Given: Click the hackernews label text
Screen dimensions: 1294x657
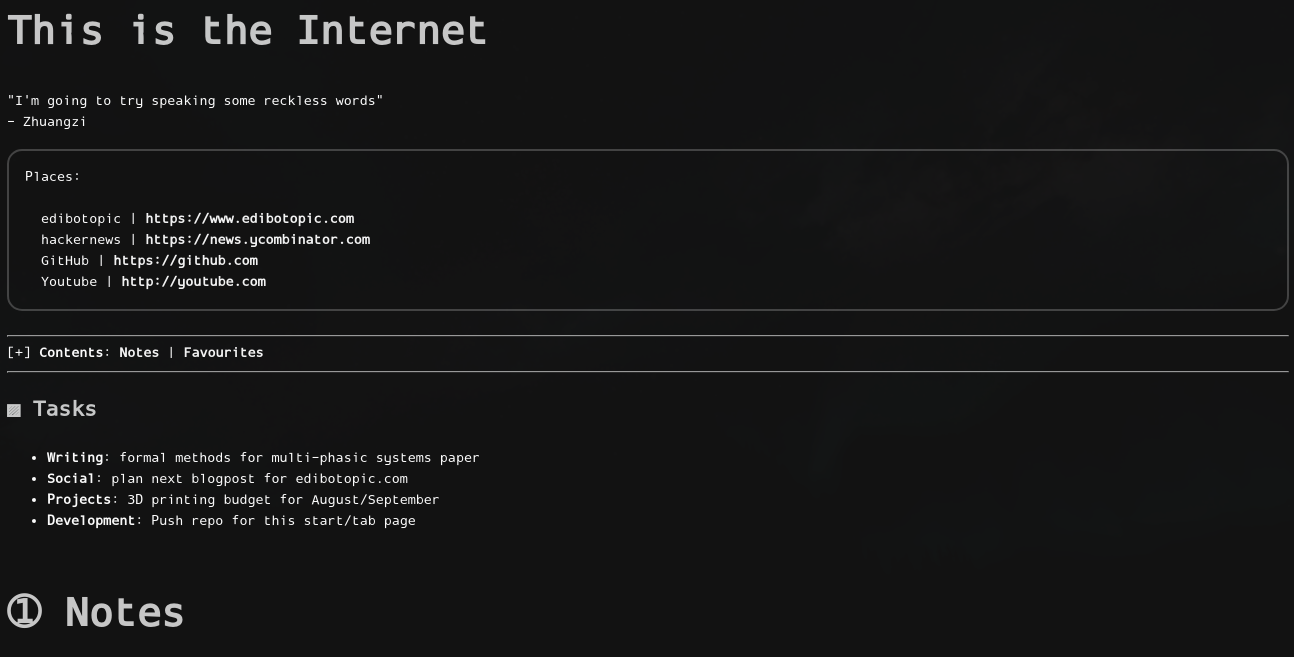Looking at the screenshot, I should 80,239.
